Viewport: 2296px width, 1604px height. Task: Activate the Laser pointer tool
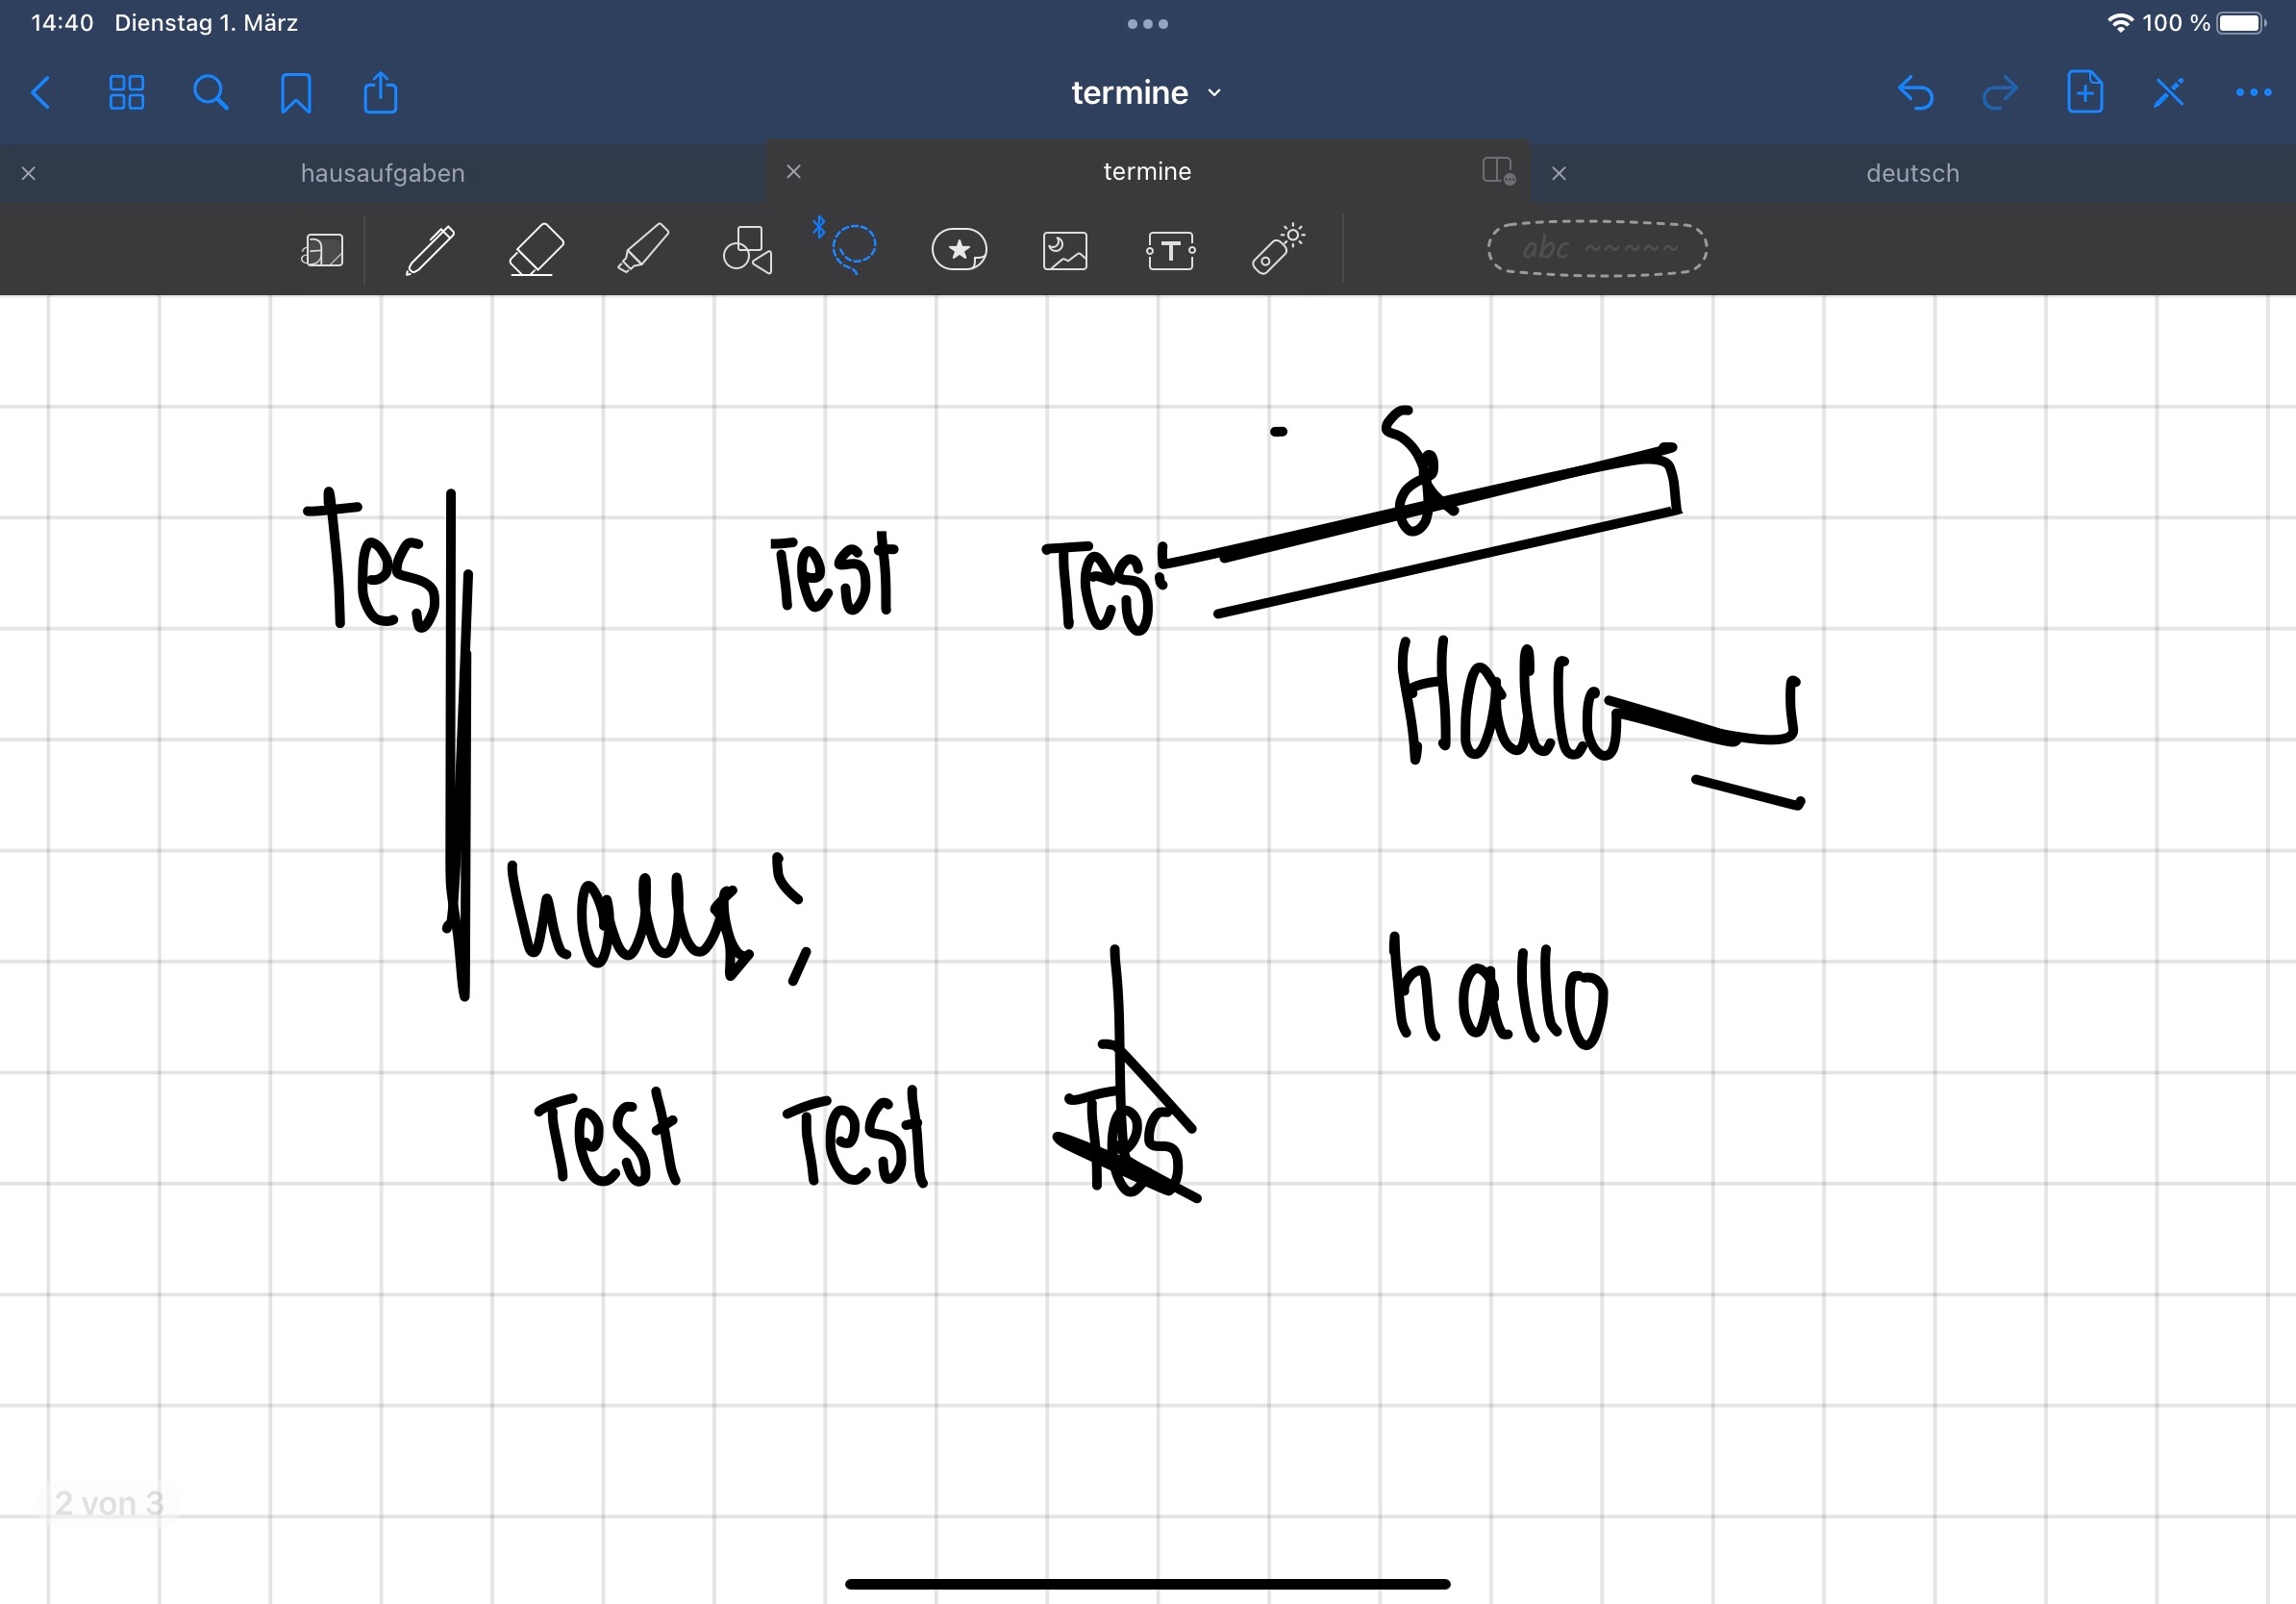click(x=1277, y=250)
